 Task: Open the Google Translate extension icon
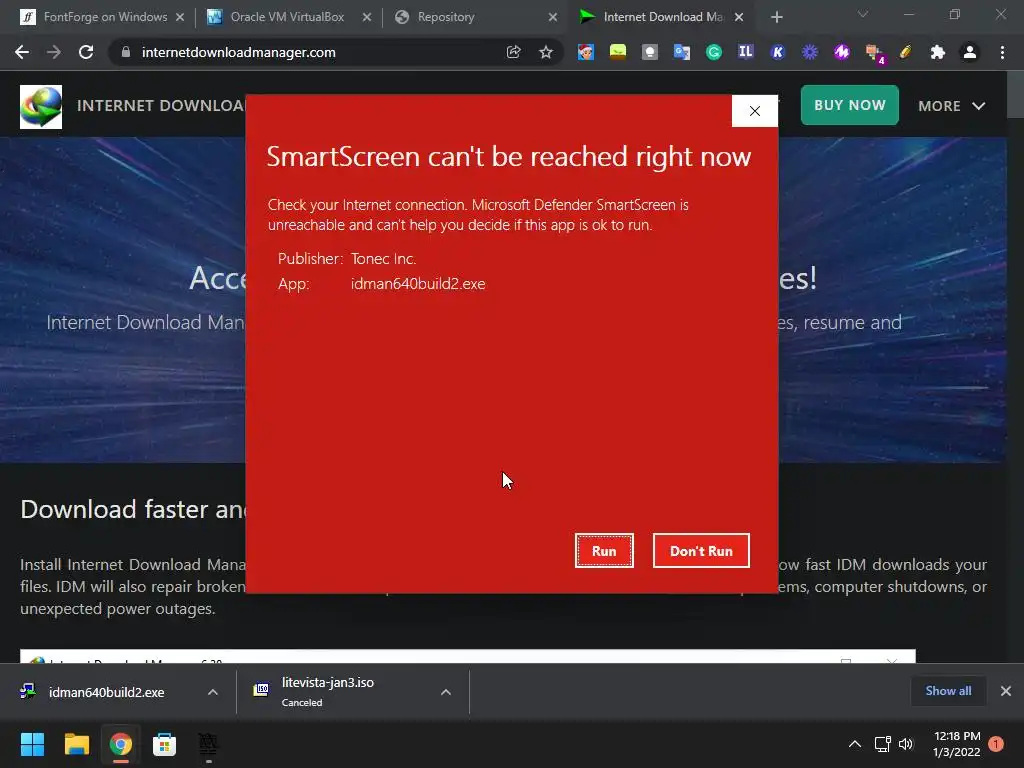click(x=682, y=52)
